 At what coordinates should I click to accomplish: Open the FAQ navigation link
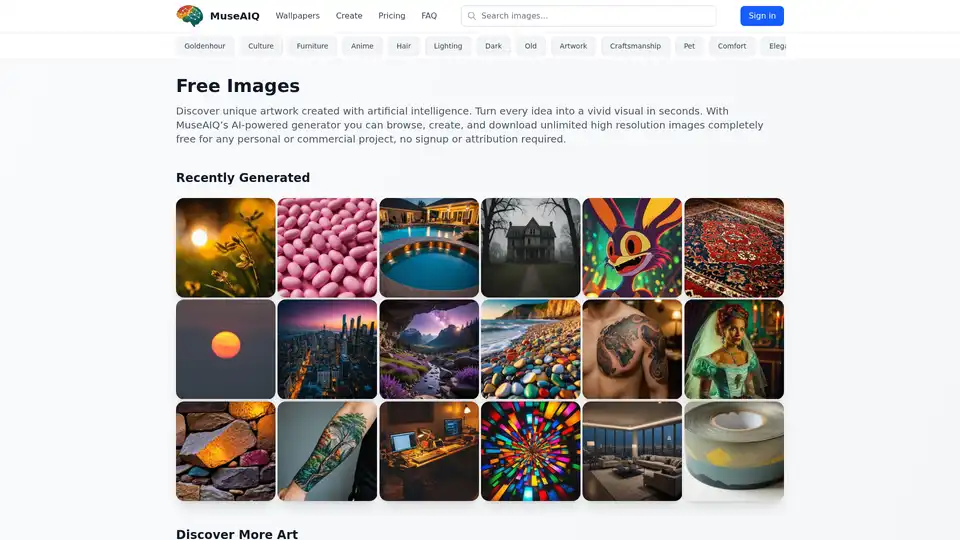pos(429,16)
